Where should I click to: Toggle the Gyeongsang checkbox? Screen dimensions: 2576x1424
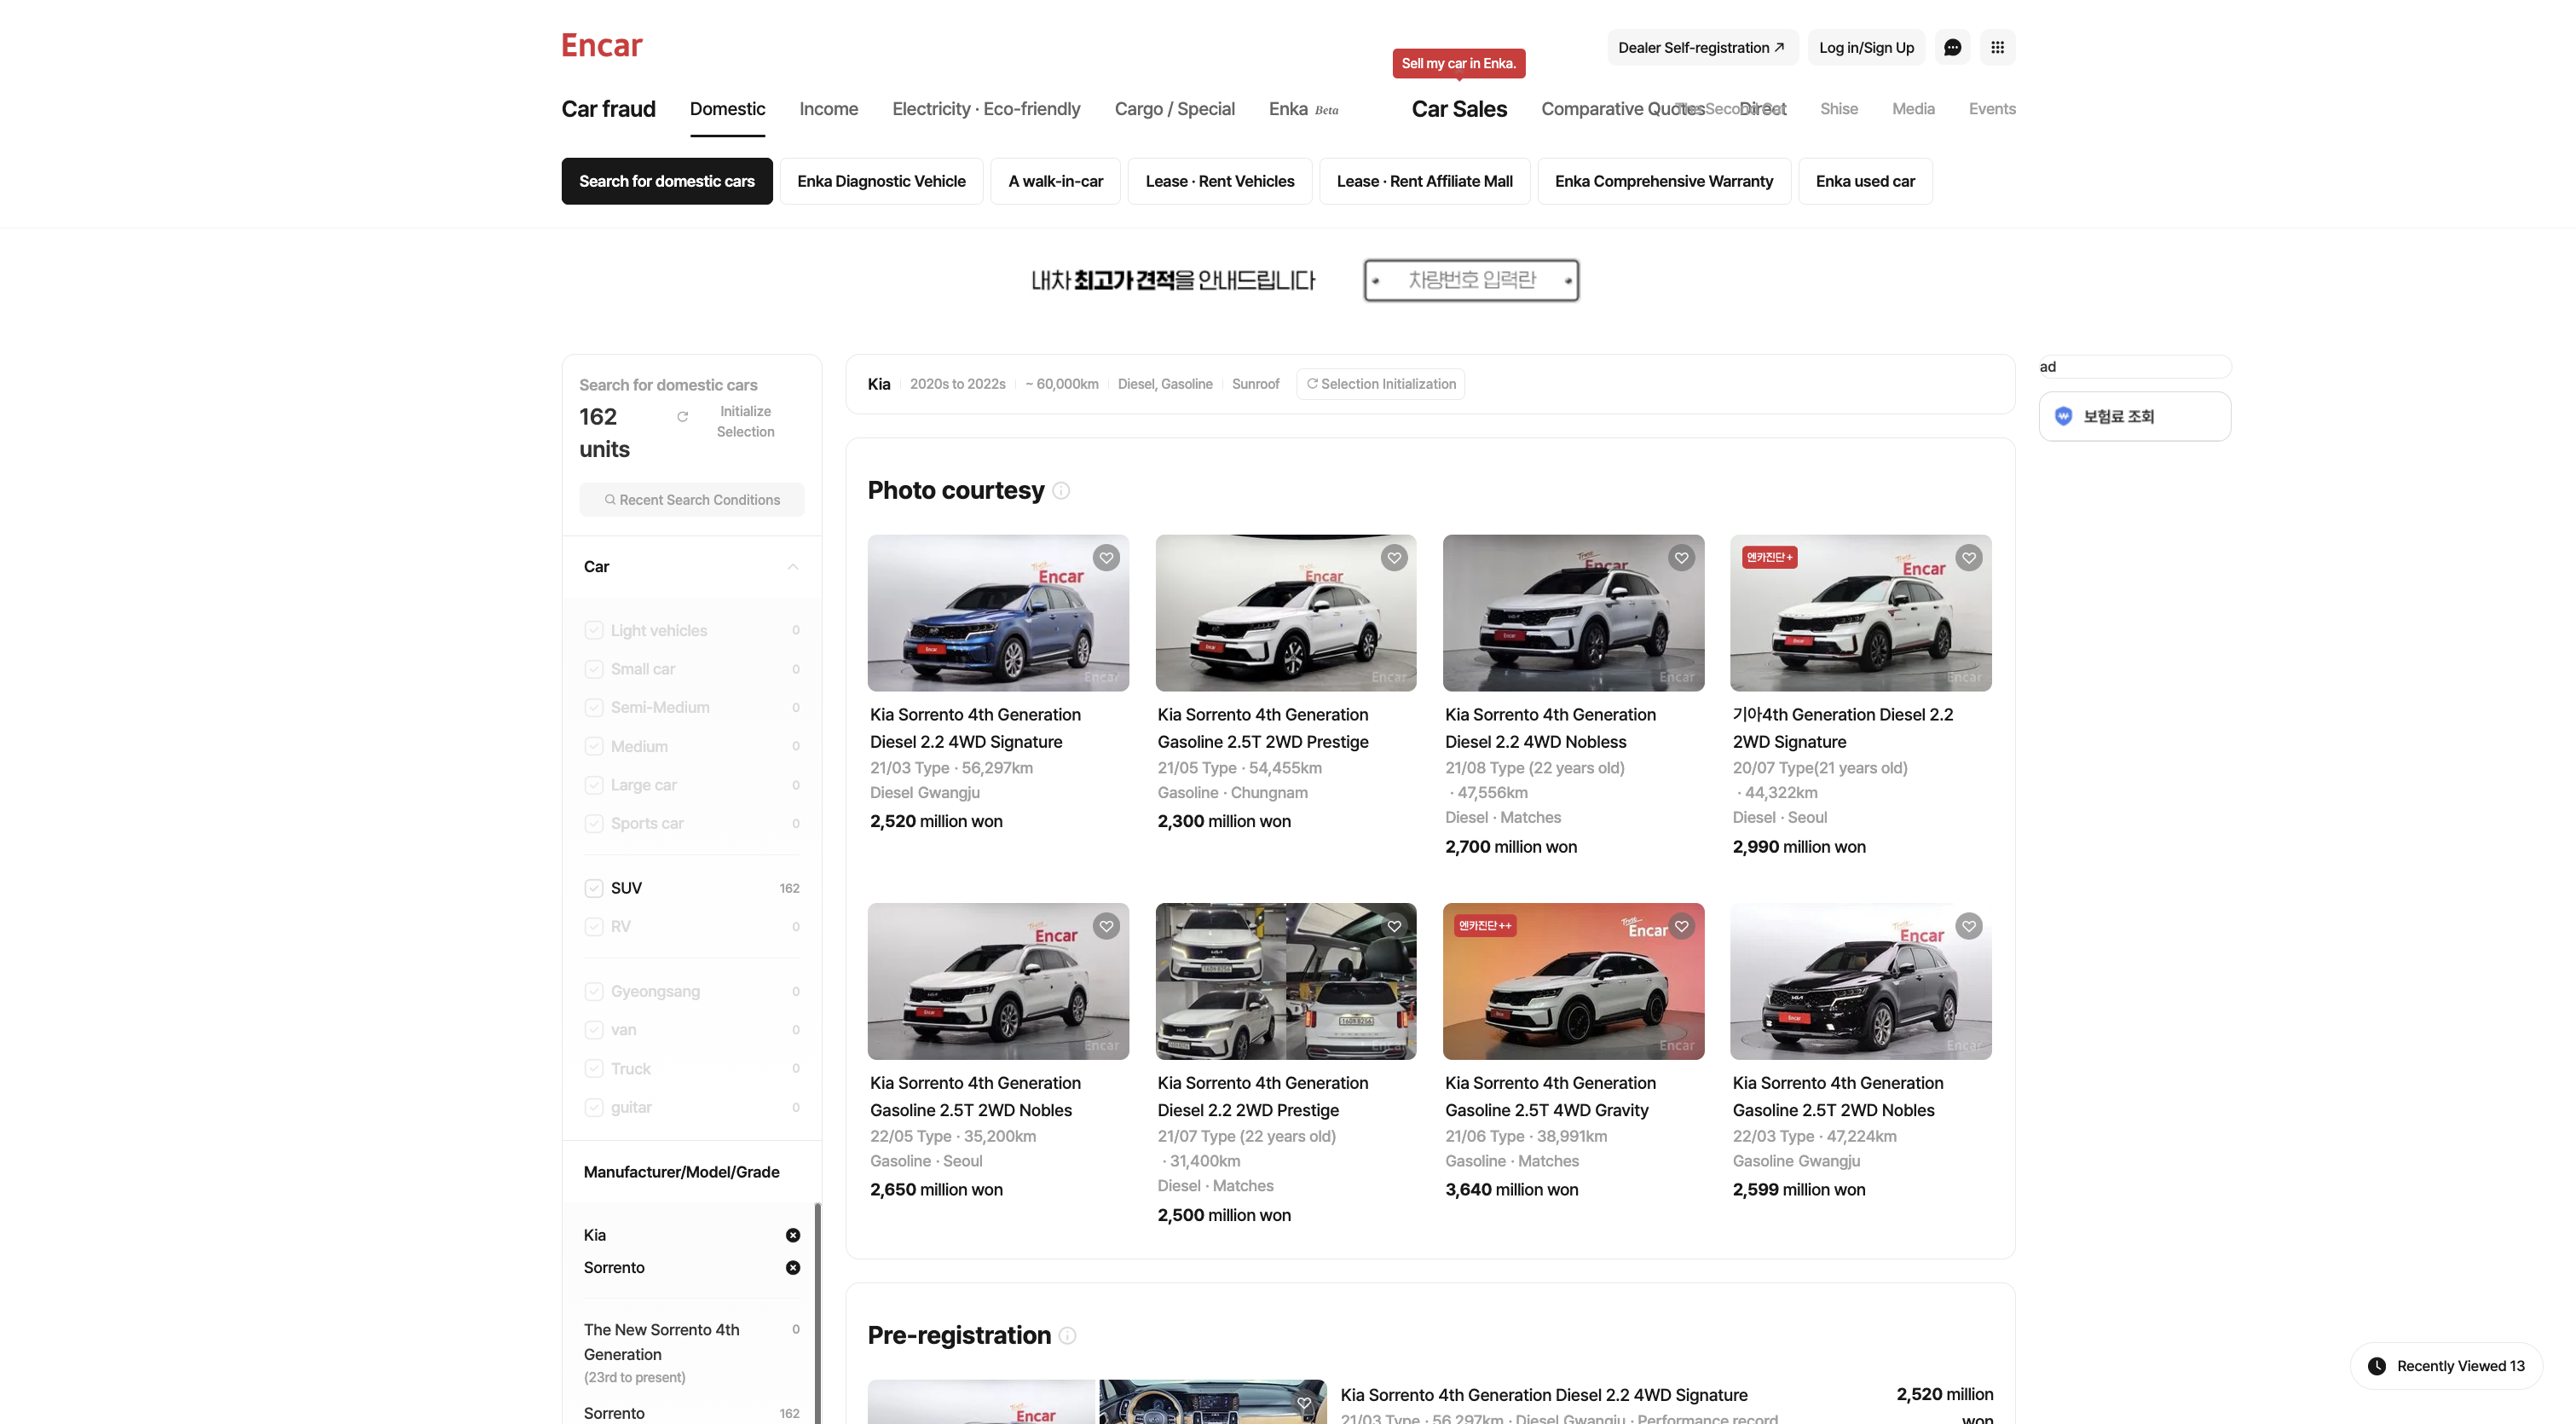point(594,991)
